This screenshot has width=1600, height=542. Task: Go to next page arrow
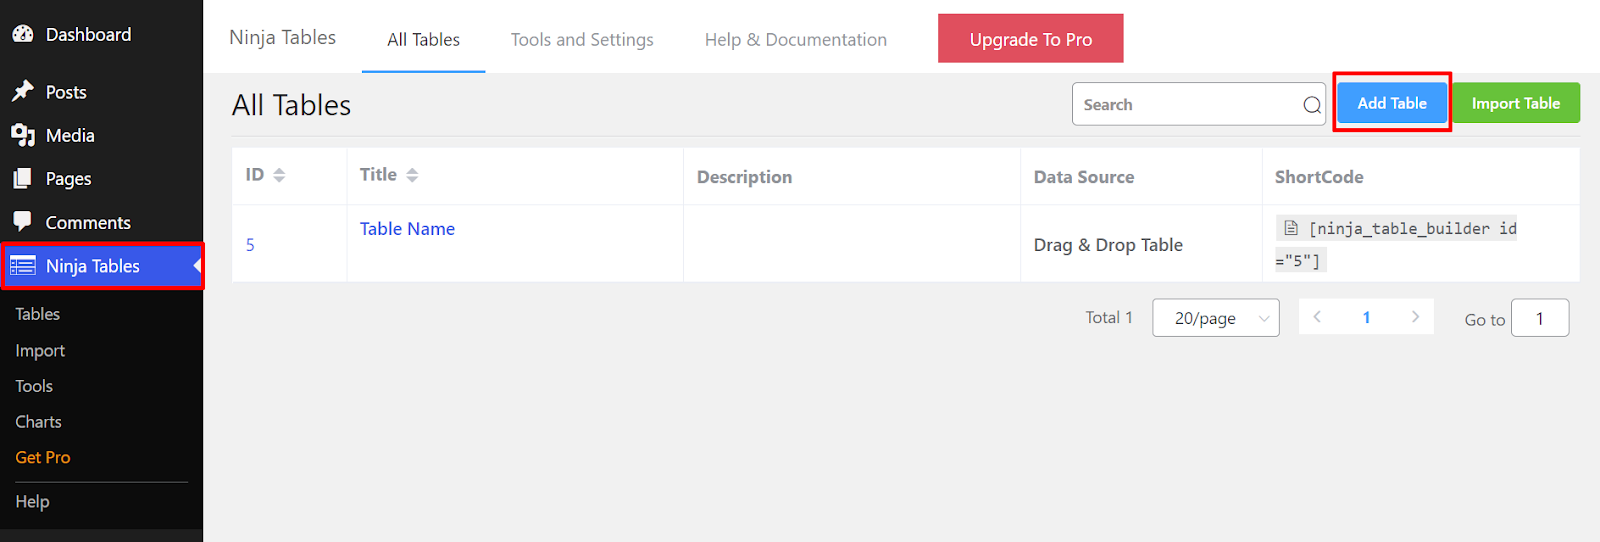pyautogui.click(x=1415, y=317)
